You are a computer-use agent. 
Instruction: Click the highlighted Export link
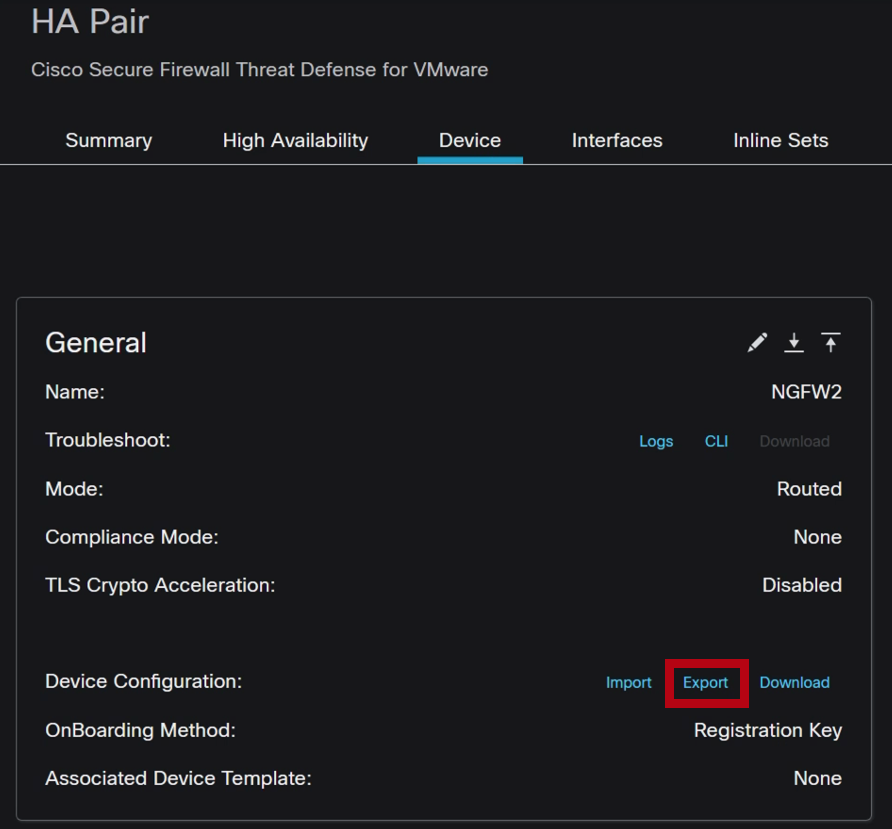(706, 682)
